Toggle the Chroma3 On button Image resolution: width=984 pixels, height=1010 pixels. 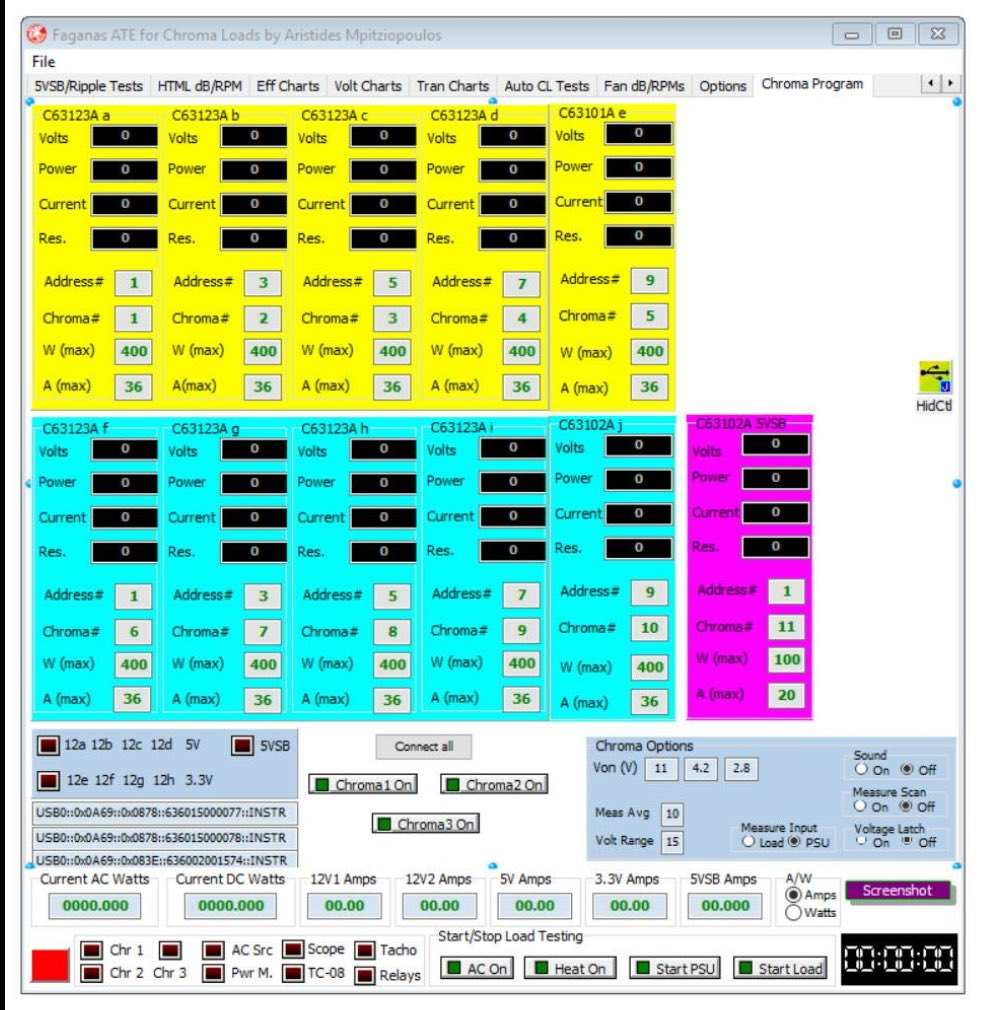tap(426, 824)
